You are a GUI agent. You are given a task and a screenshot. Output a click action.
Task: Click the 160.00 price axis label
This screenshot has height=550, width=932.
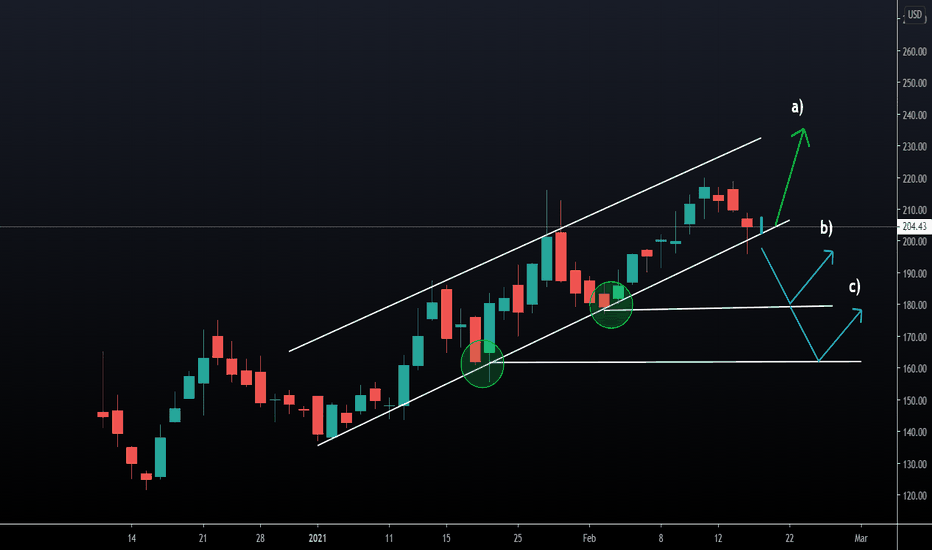point(915,369)
